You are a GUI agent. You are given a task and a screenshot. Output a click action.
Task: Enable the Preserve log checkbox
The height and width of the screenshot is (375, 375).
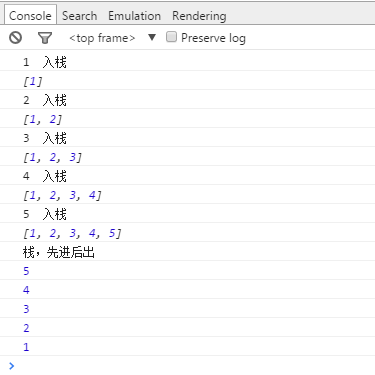pyautogui.click(x=171, y=37)
